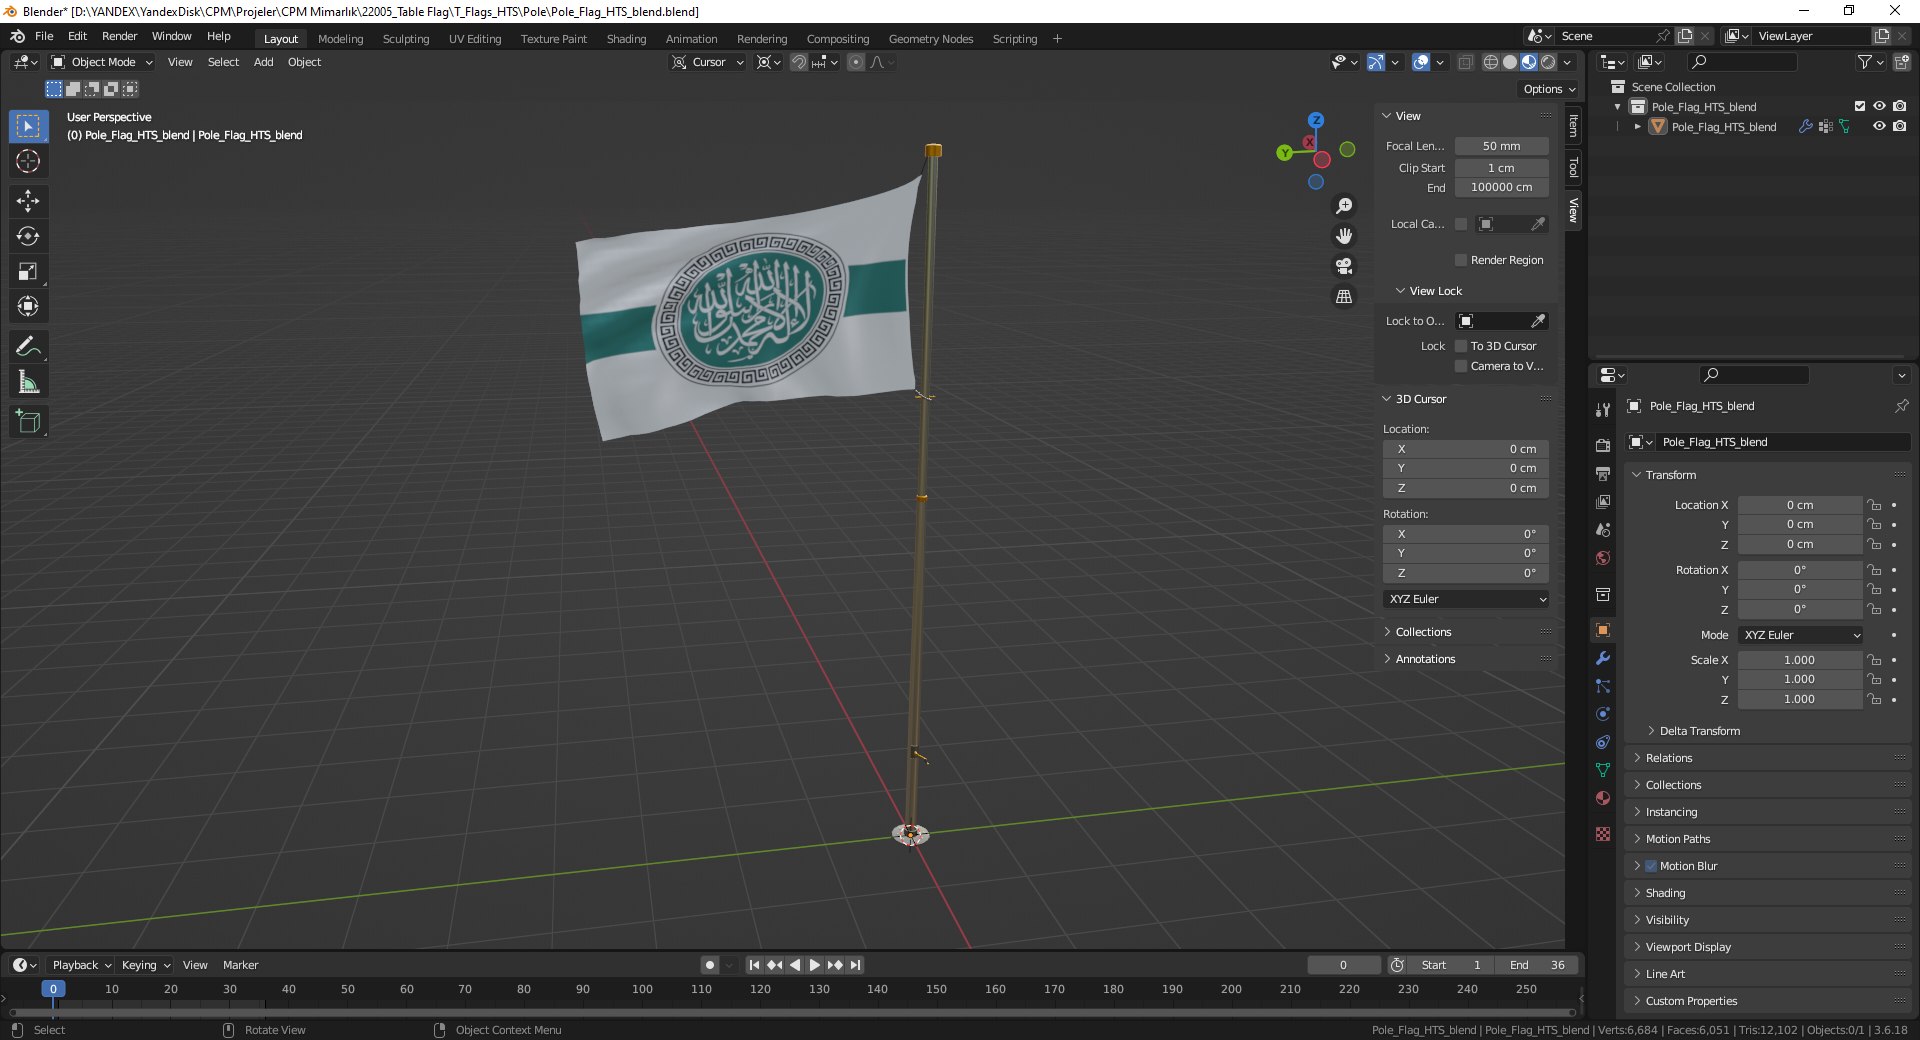Select the Transform tool
Screen dimensions: 1920x1040
pos(28,307)
